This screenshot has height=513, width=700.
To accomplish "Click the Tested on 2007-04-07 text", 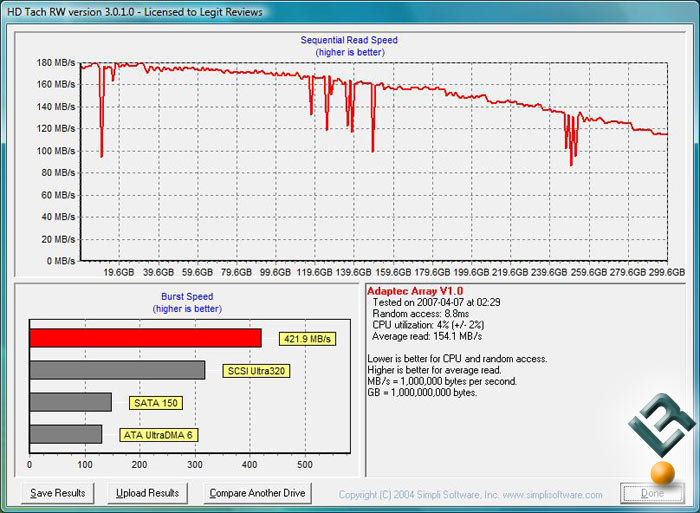I will 436,302.
